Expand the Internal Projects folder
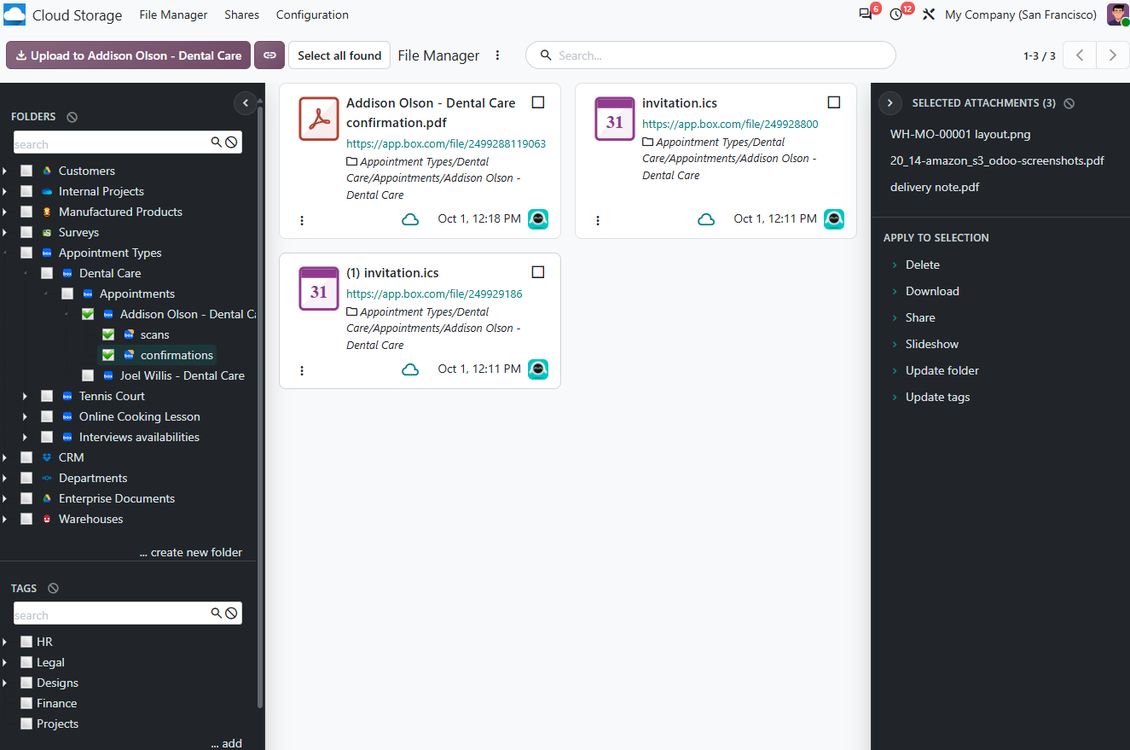The image size is (1130, 750). 5,191
